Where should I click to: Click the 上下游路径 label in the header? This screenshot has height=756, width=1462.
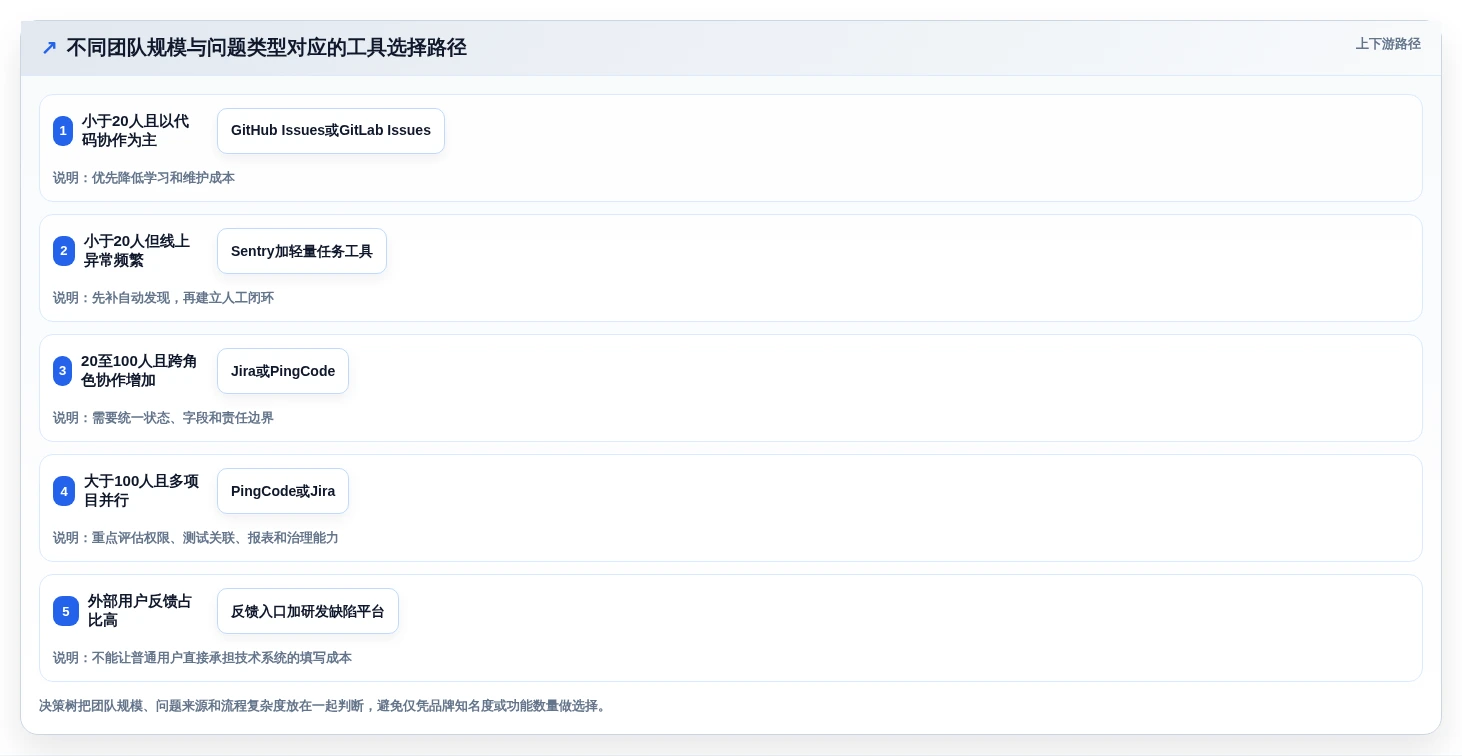[1388, 44]
